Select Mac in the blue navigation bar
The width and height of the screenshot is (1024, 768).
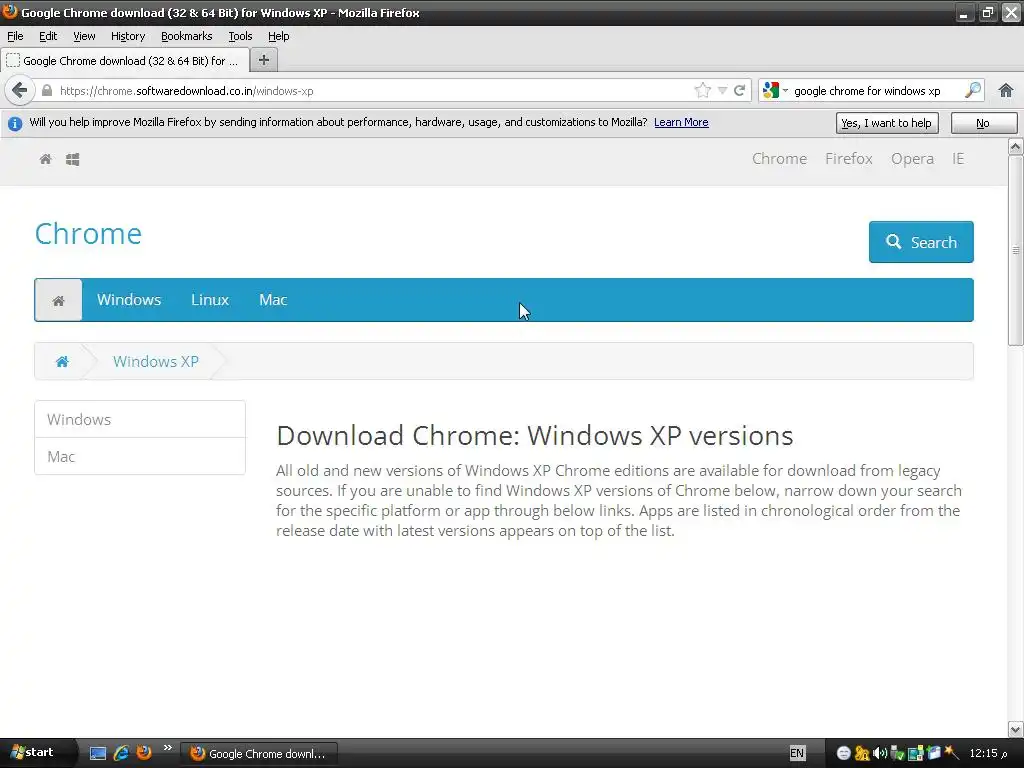point(273,300)
